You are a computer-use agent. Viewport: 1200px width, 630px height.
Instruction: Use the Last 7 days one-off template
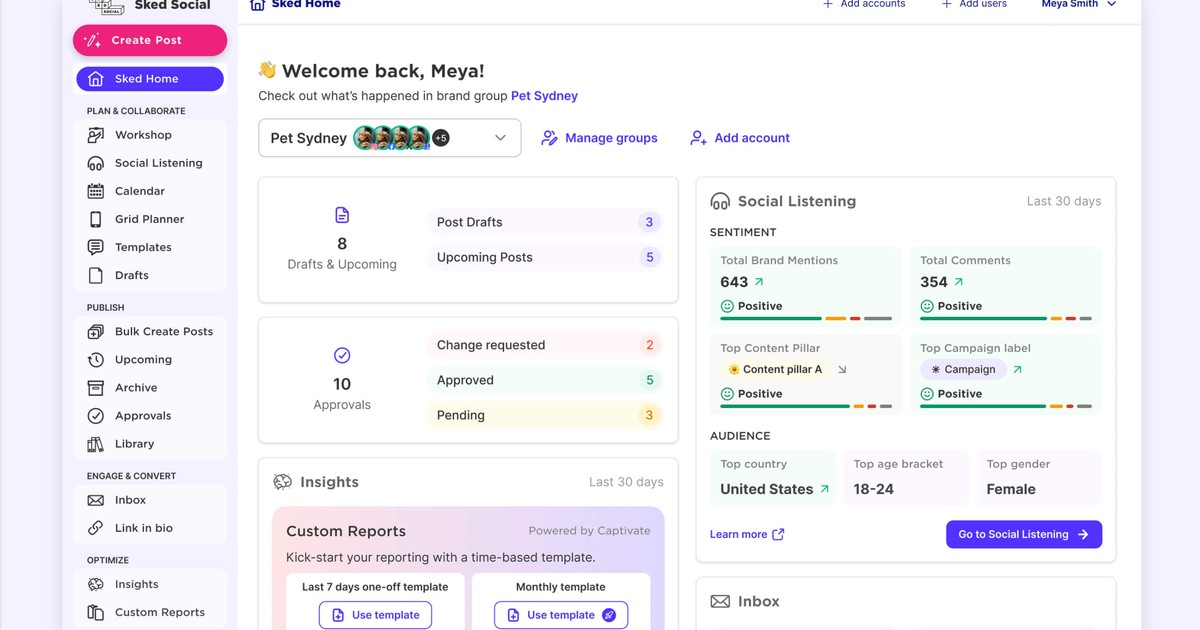point(375,615)
